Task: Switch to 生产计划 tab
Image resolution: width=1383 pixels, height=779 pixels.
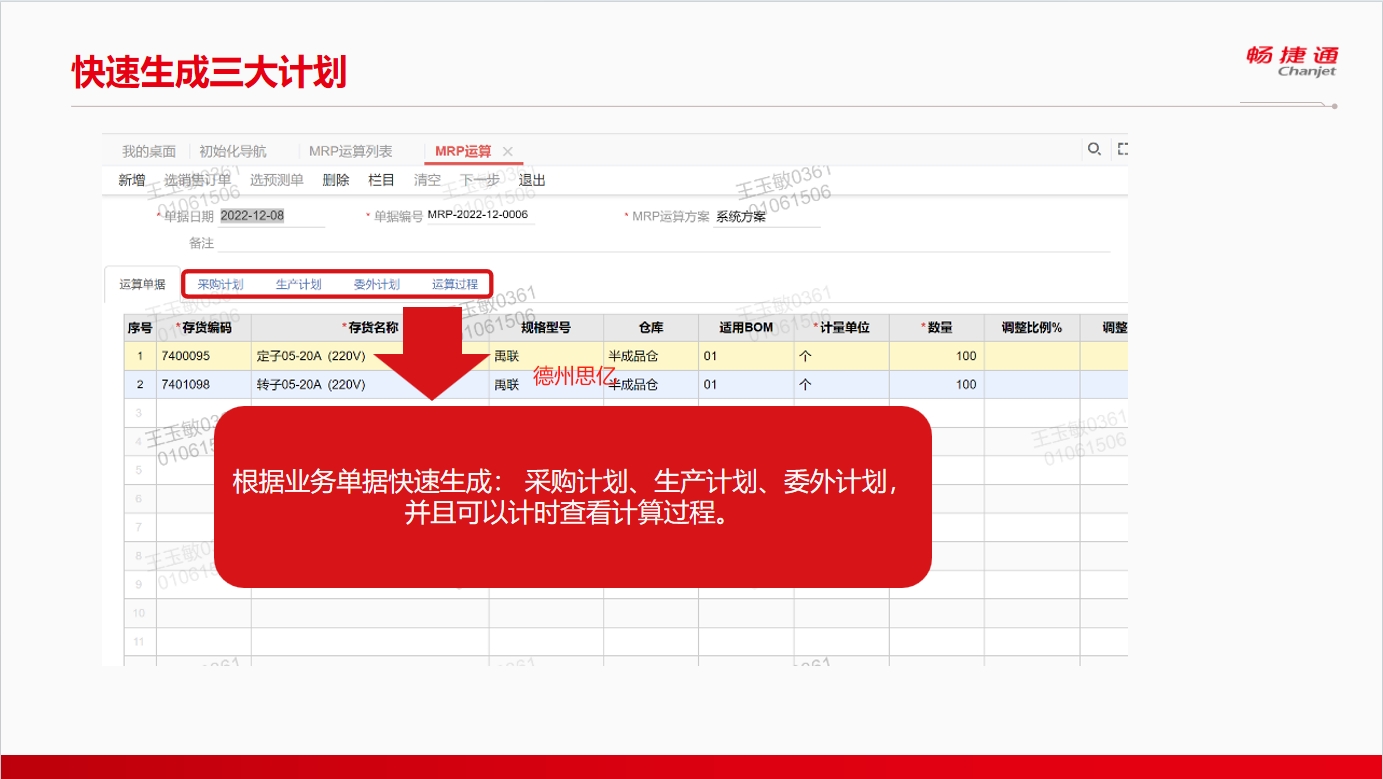Action: (x=298, y=284)
